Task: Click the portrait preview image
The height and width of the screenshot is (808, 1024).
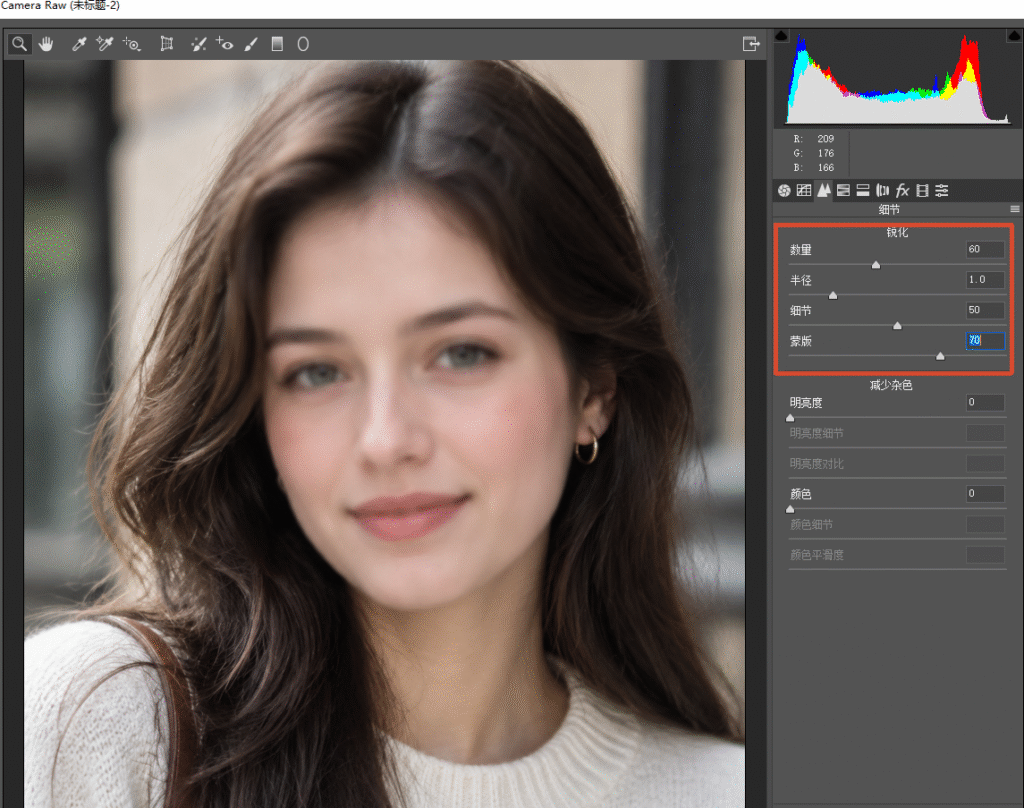Action: [x=384, y=434]
